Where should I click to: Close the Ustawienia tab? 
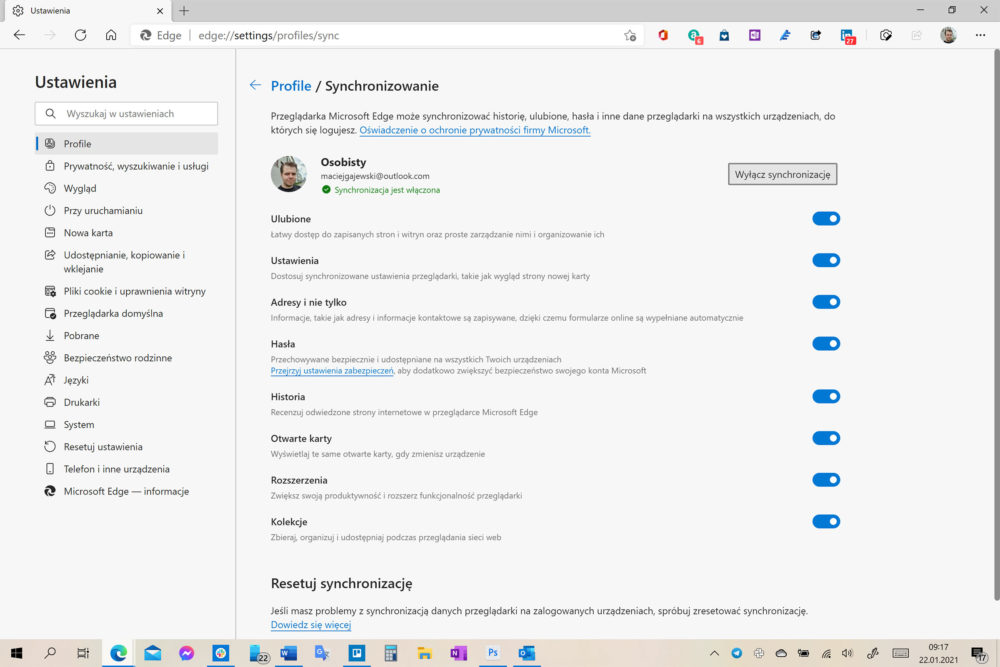[159, 11]
